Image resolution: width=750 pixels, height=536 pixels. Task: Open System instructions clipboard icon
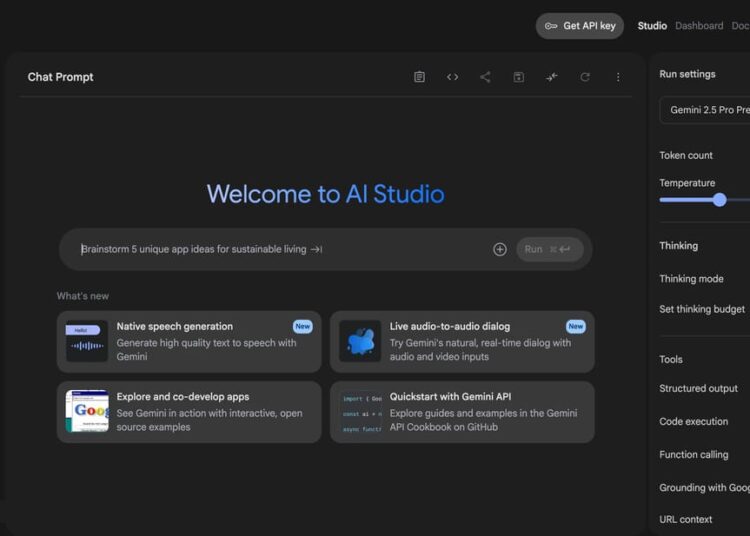point(420,77)
